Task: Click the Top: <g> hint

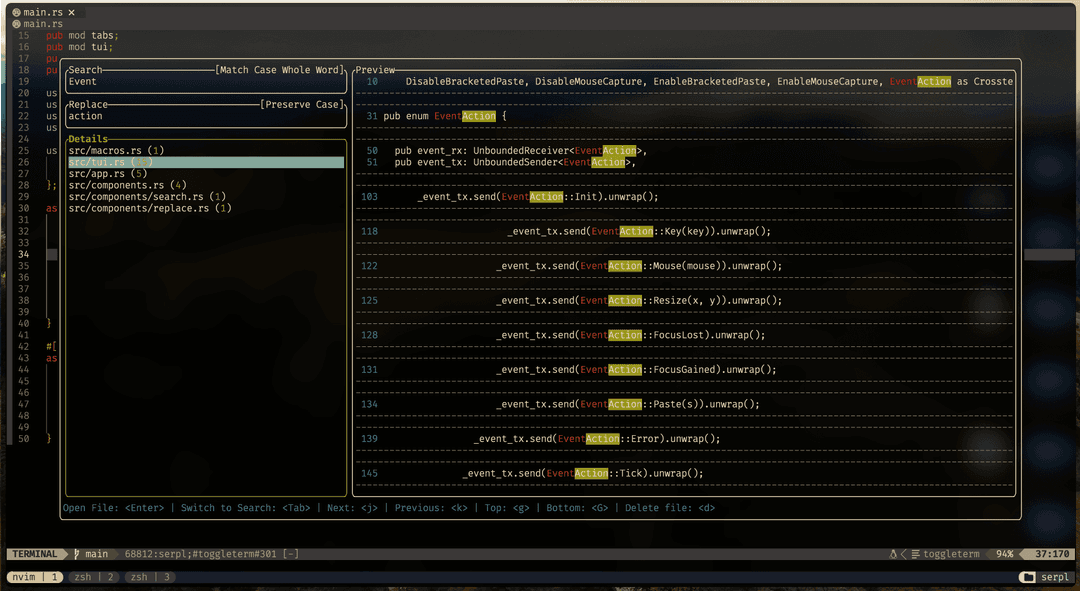Action: coord(507,508)
